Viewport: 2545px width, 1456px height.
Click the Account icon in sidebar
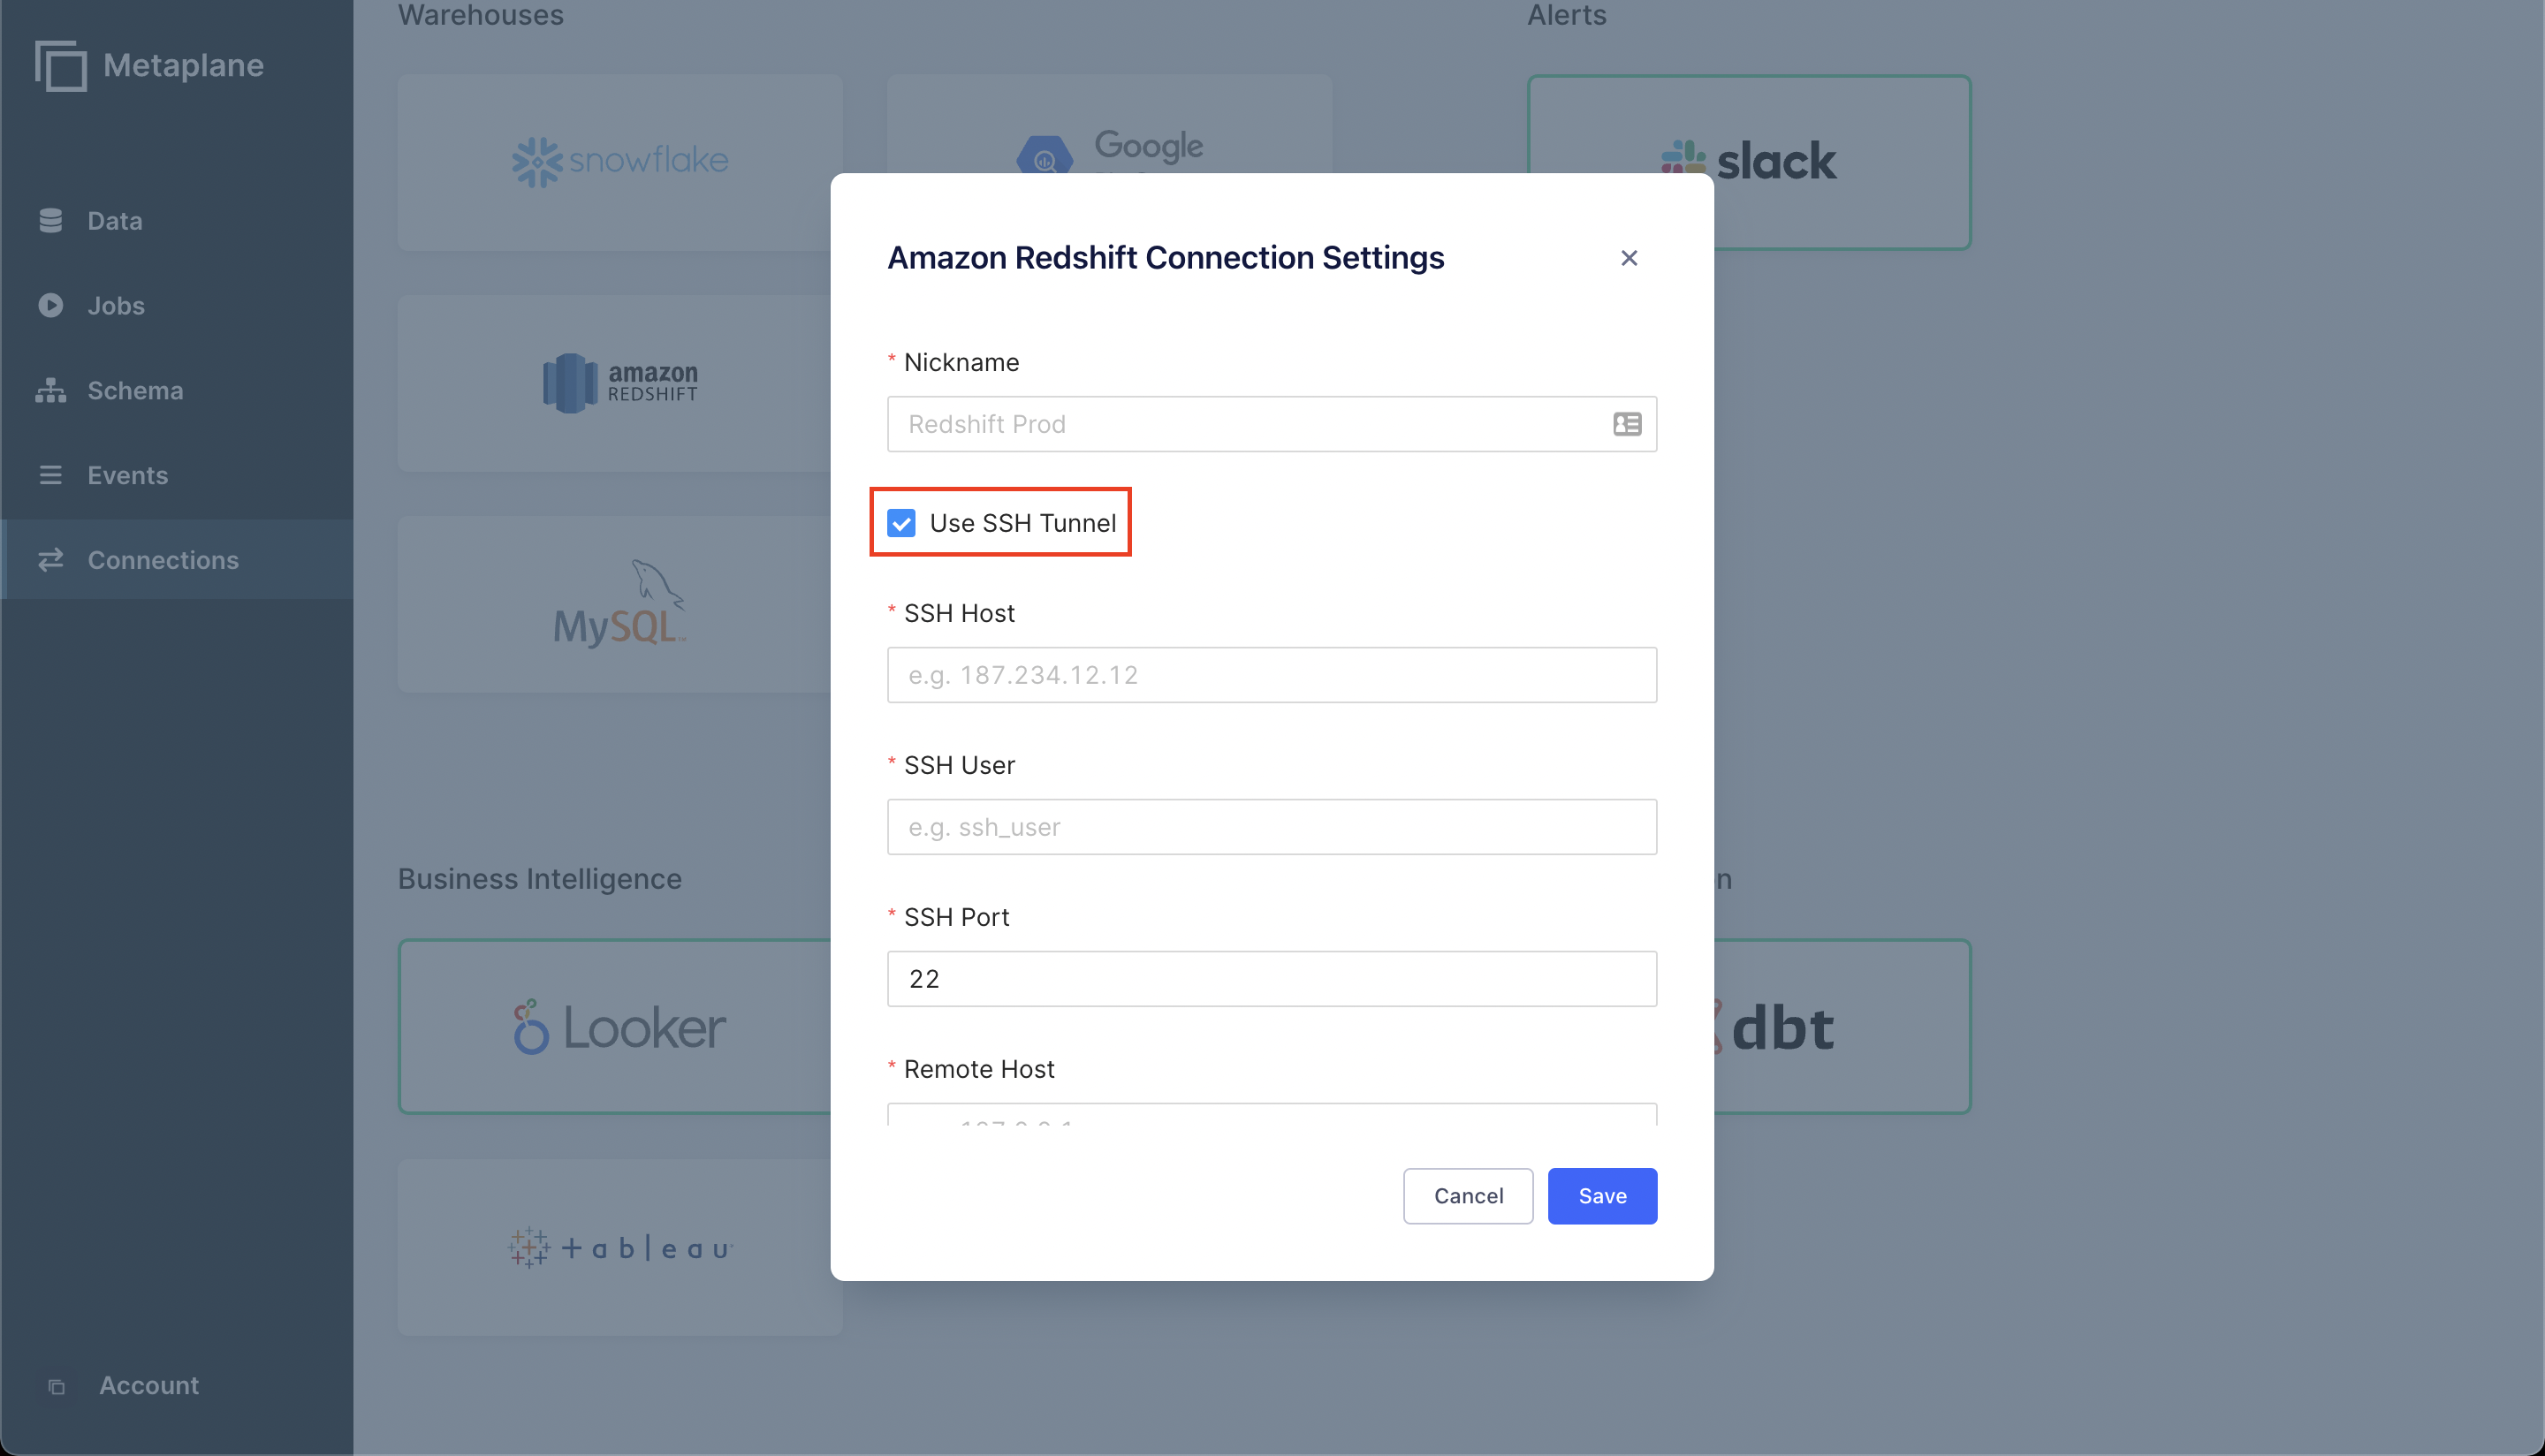pyautogui.click(x=57, y=1386)
